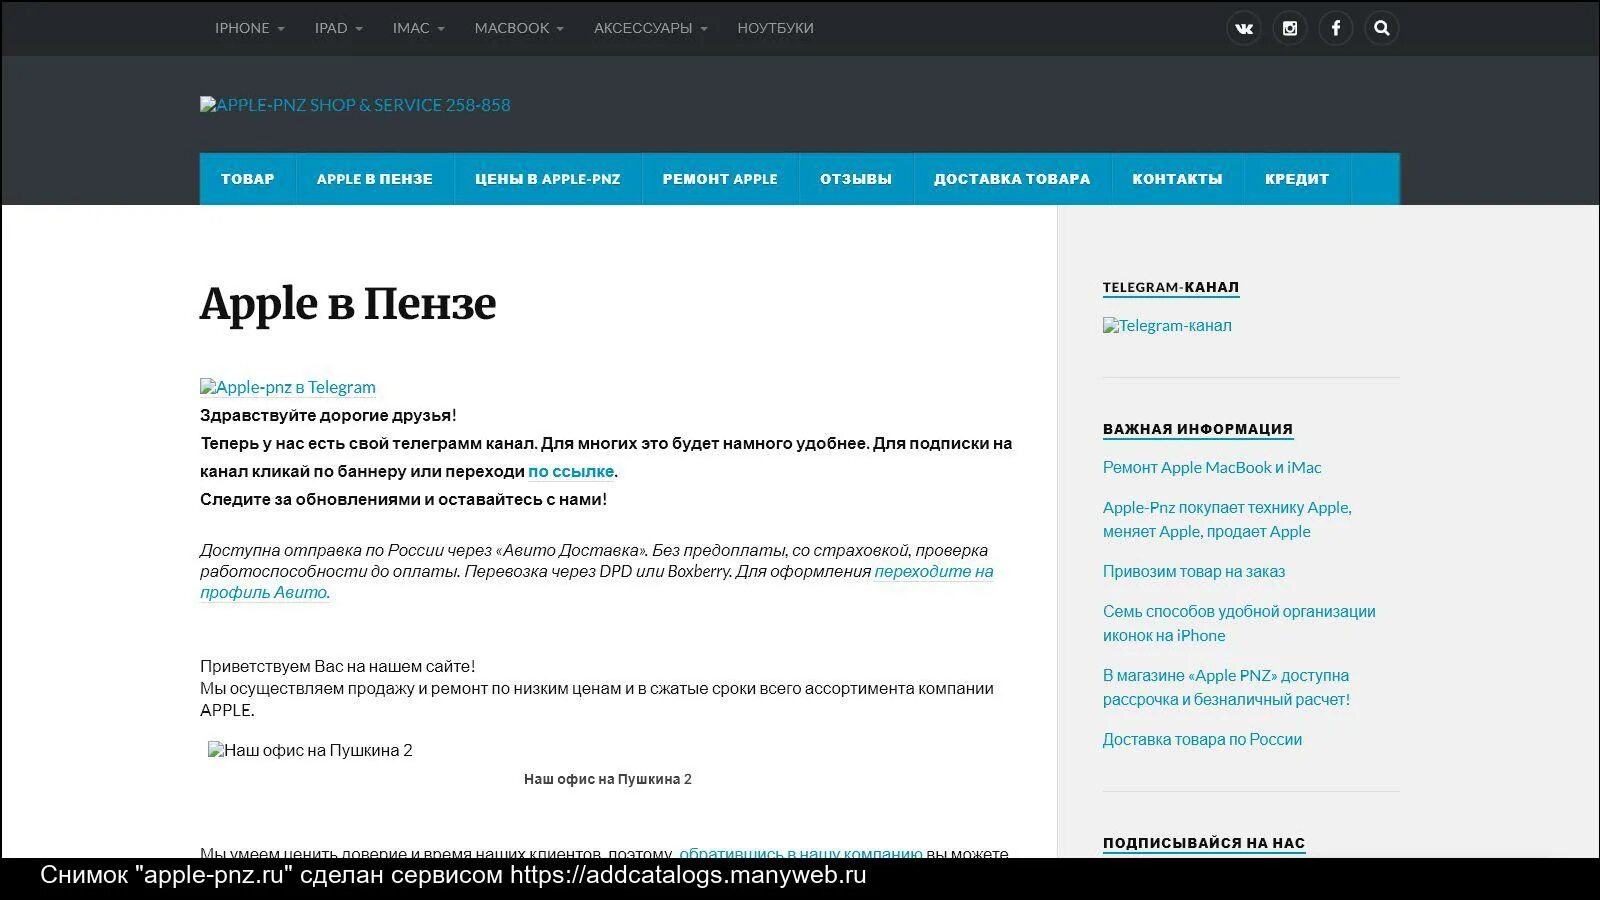Click the Telegram-канал sidebar image
The image size is (1600, 900).
[1167, 325]
